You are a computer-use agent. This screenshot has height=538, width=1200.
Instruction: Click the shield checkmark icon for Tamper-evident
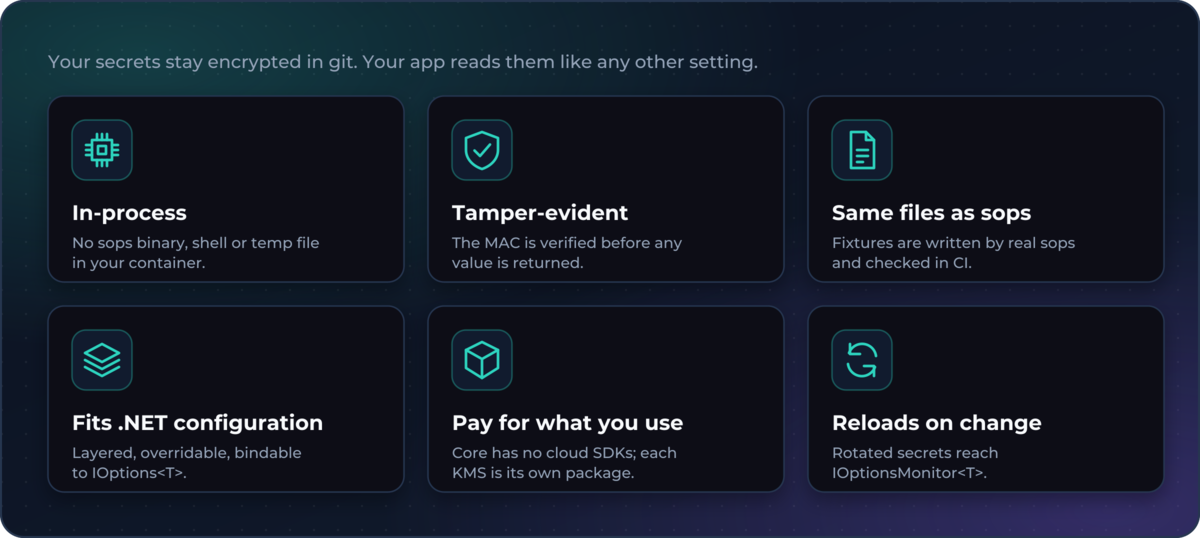pyautogui.click(x=482, y=150)
